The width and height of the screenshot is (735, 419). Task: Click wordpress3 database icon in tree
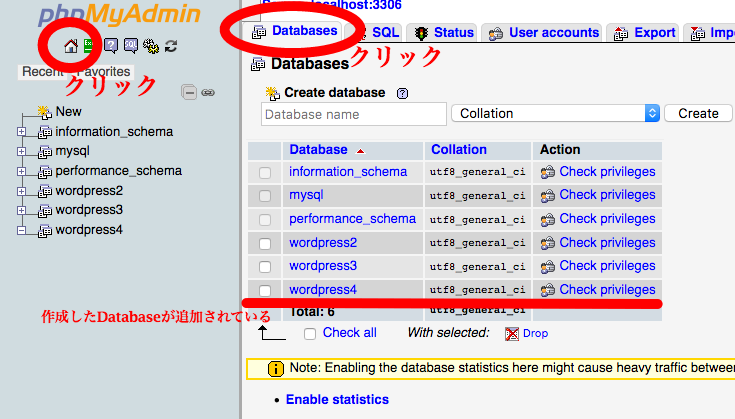point(45,211)
